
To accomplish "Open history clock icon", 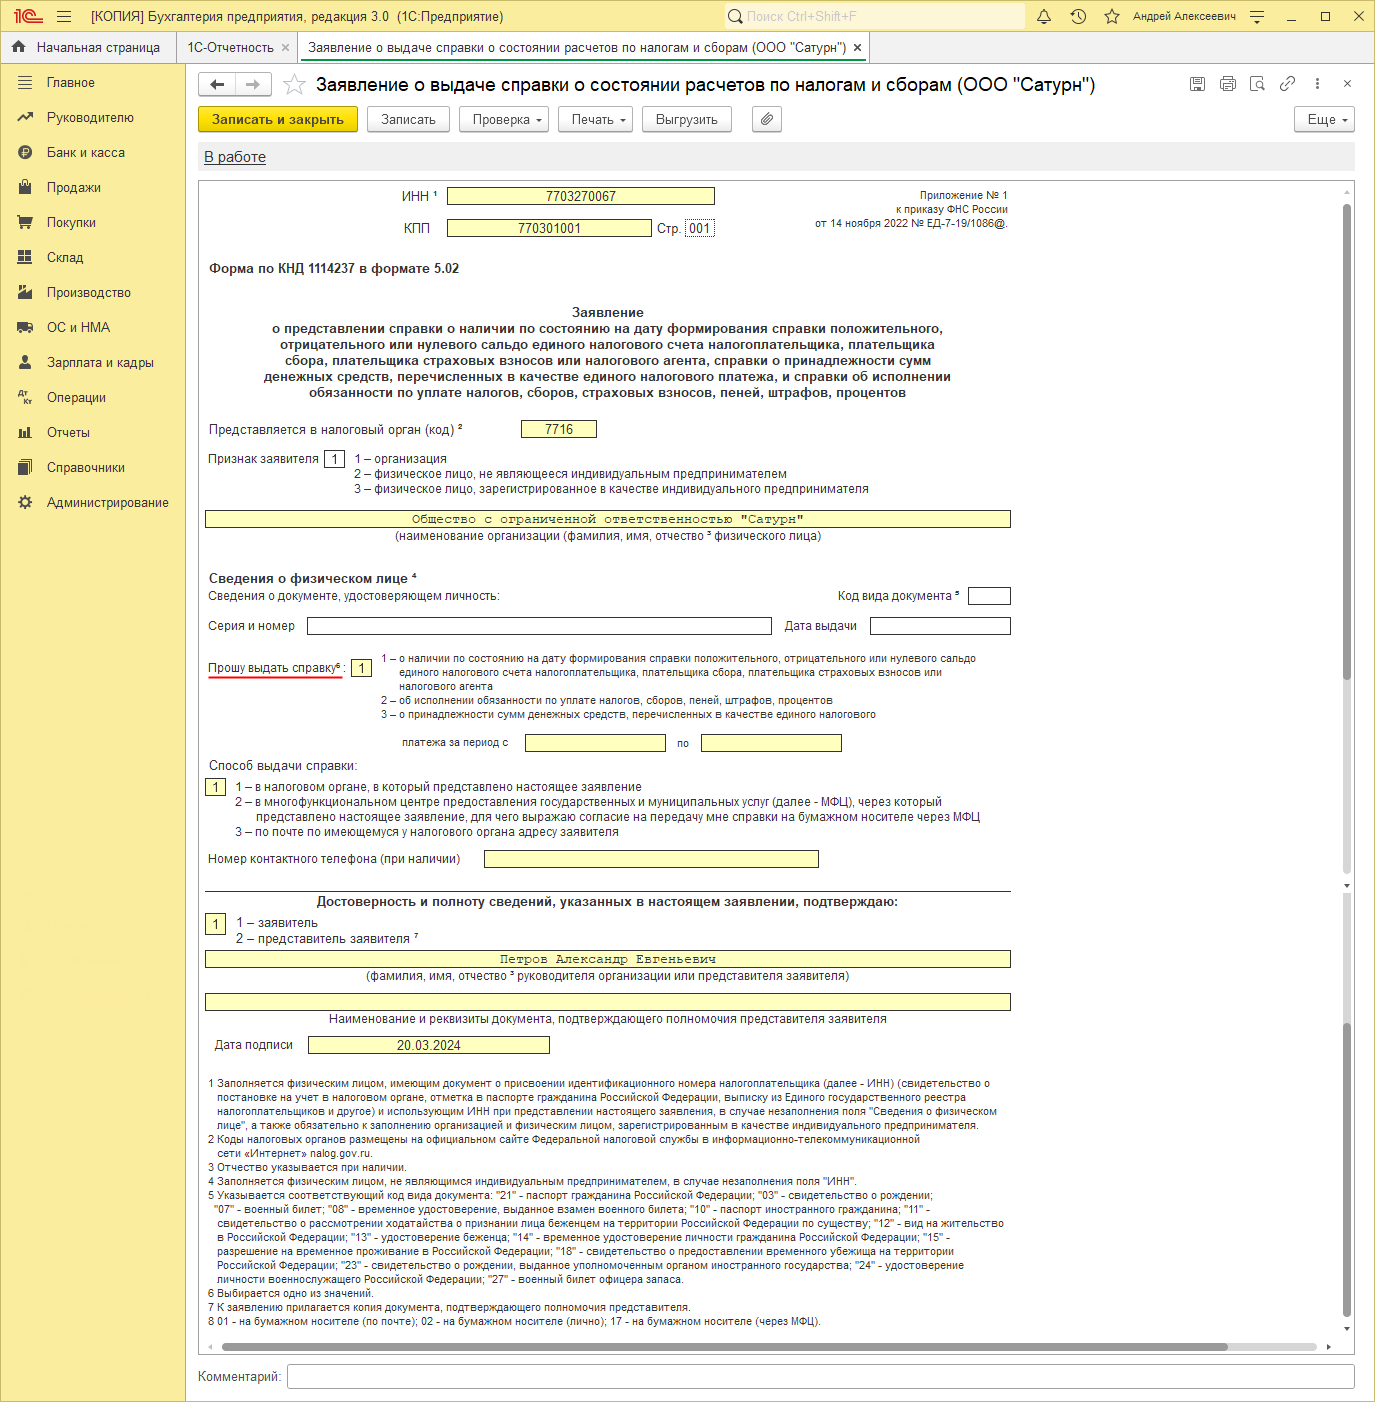I will (x=1078, y=16).
